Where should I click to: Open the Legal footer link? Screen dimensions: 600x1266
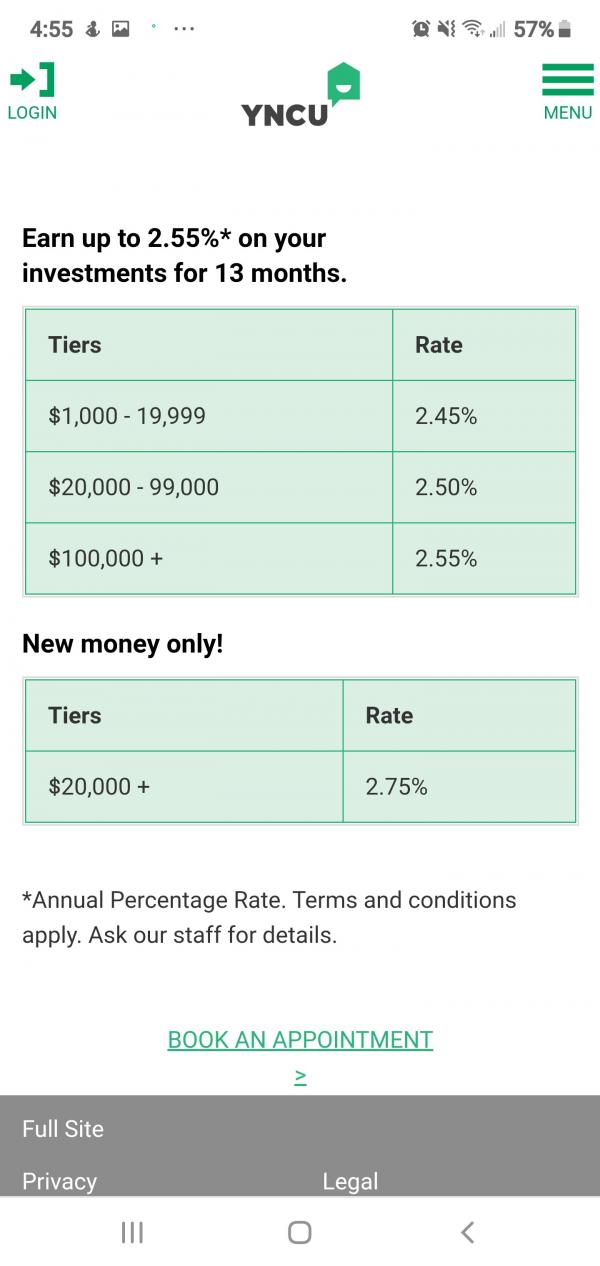[350, 1181]
